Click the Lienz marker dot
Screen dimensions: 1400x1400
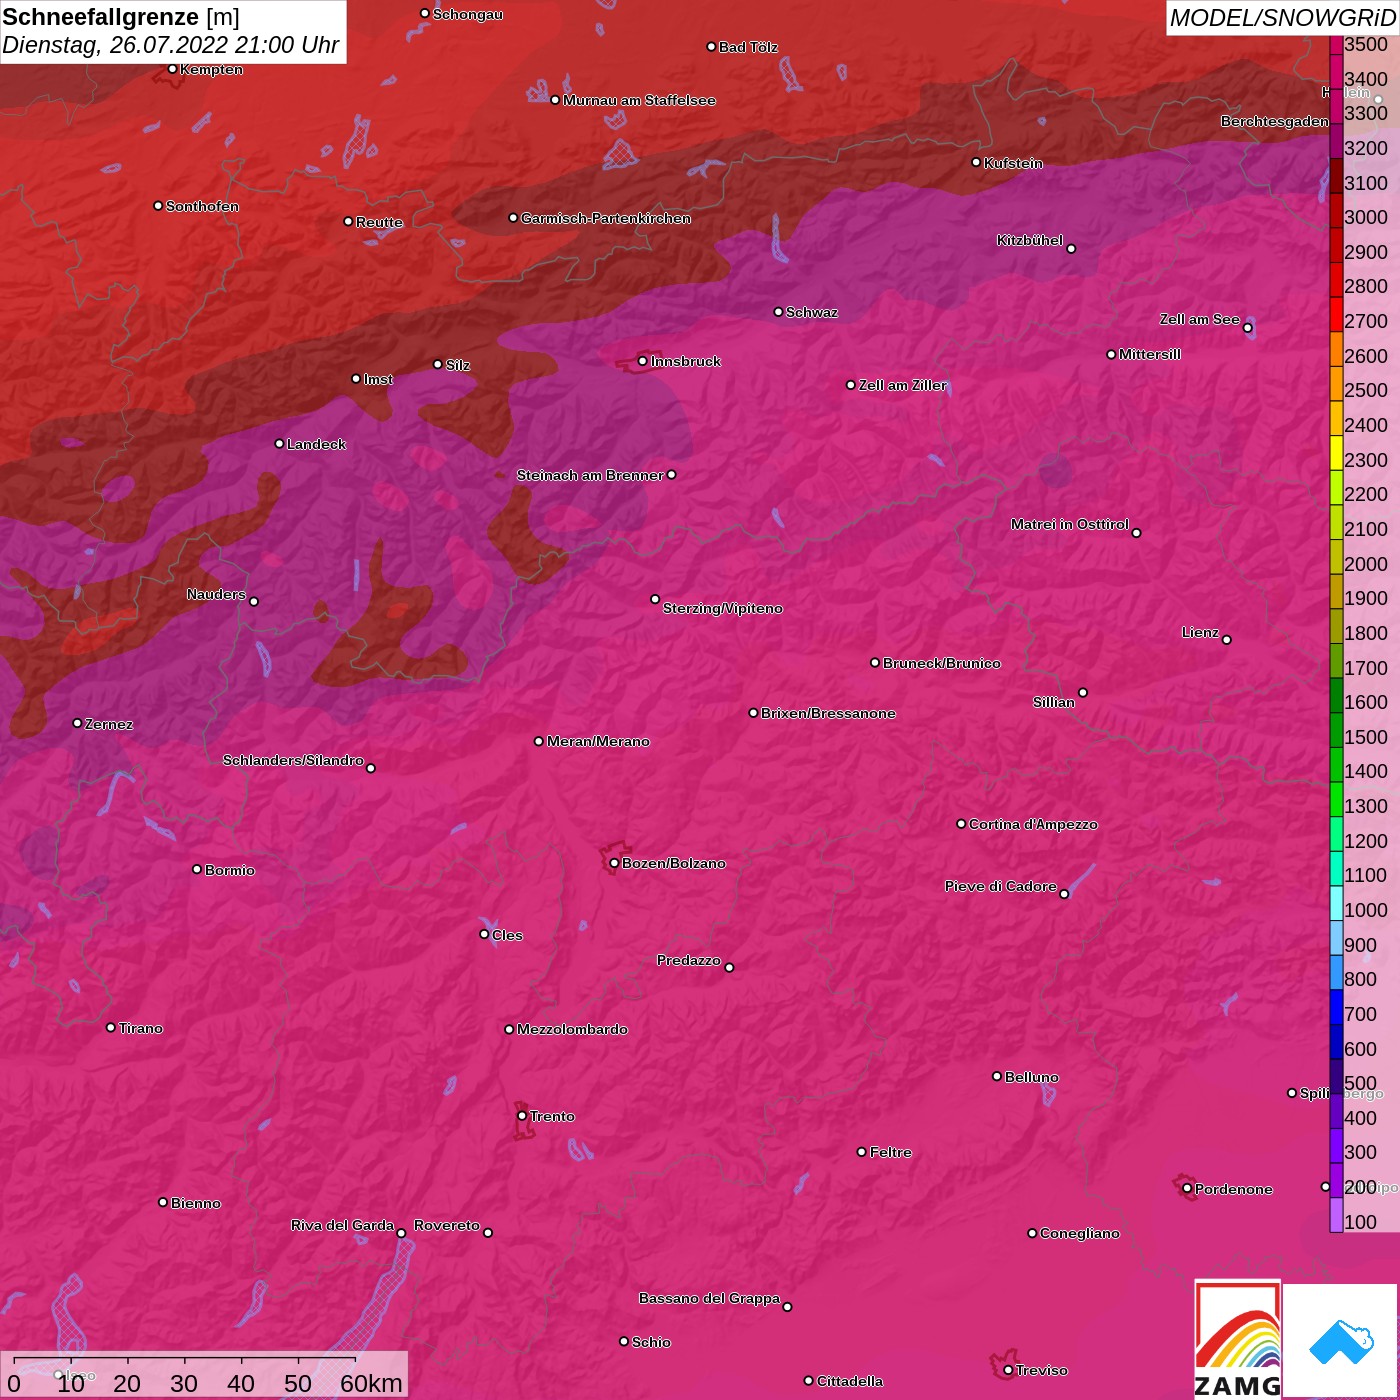tap(1227, 640)
